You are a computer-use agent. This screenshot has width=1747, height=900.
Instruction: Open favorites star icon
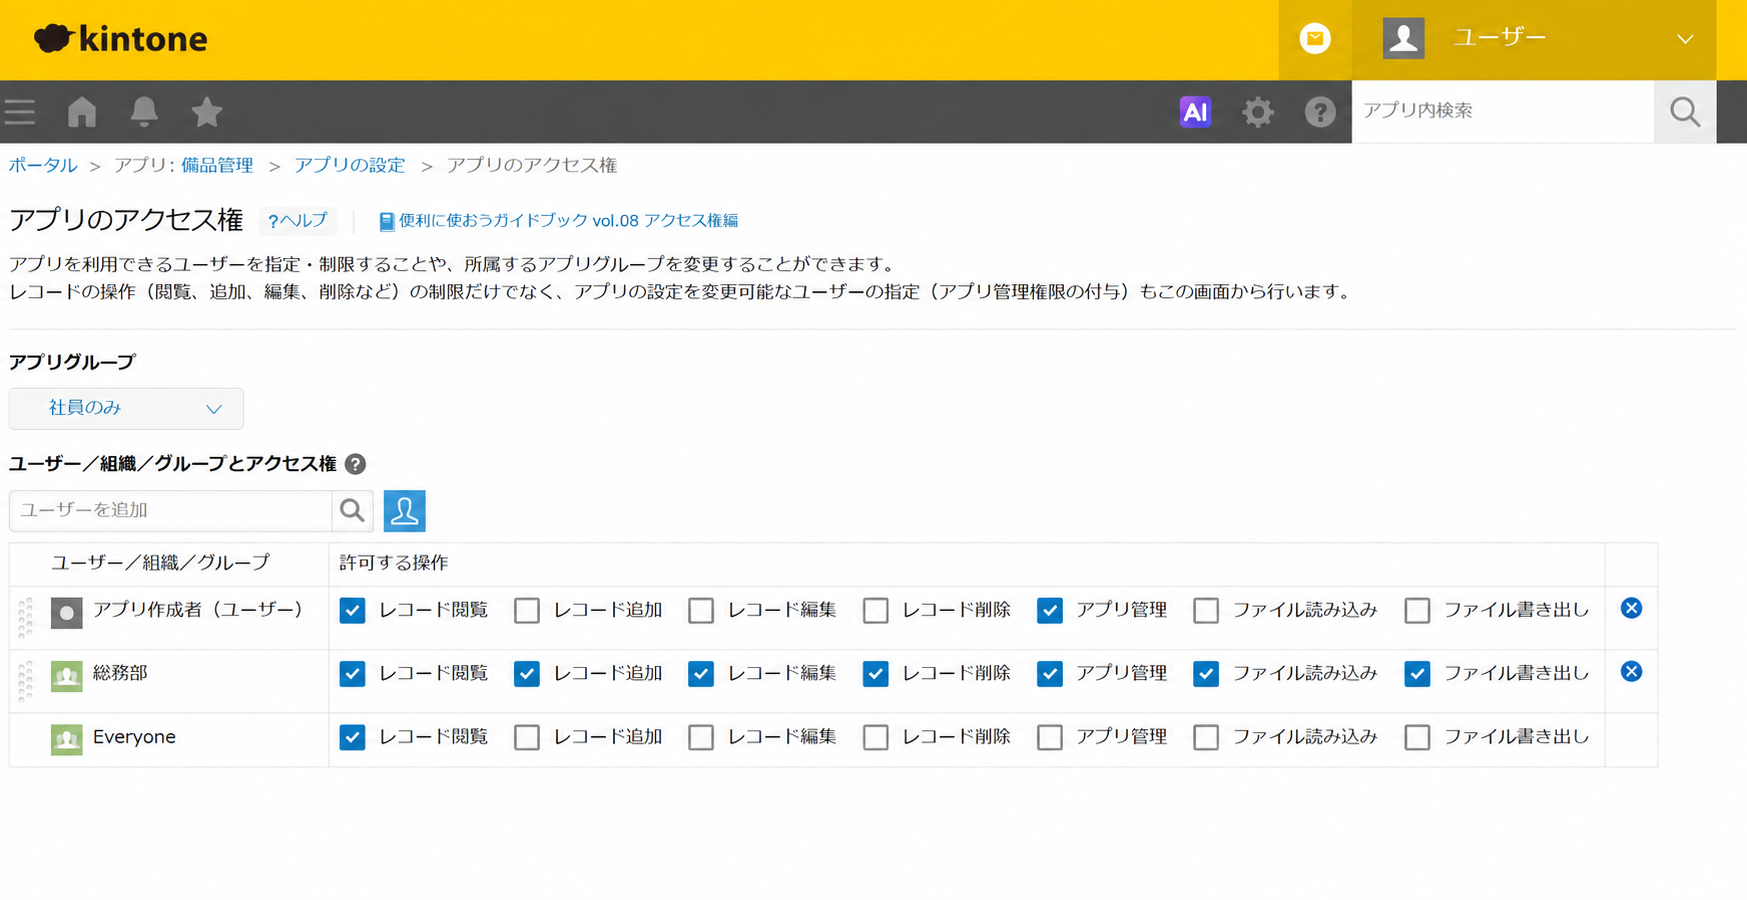pyautogui.click(x=207, y=112)
